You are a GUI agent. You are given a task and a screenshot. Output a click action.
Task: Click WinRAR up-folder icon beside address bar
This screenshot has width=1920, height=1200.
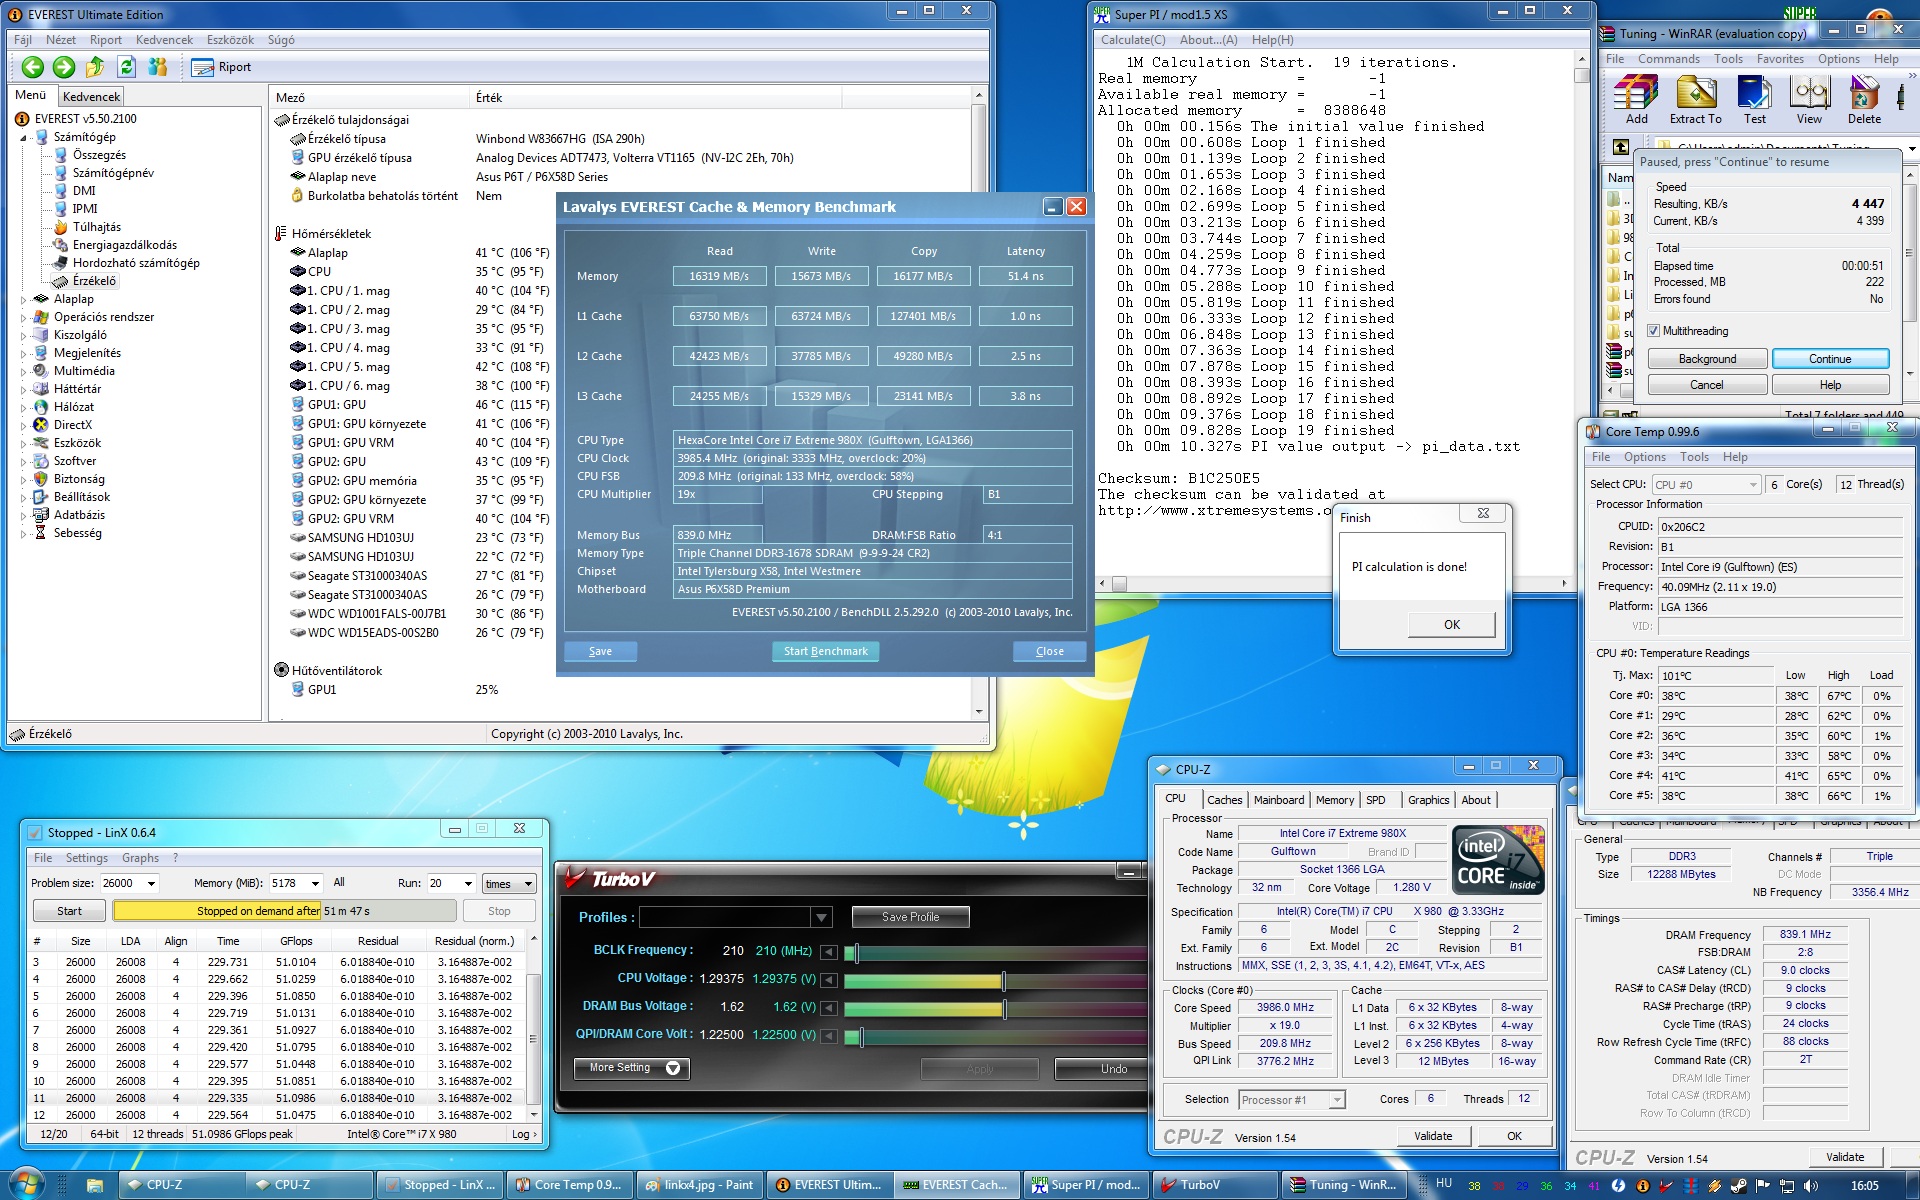pyautogui.click(x=1620, y=147)
